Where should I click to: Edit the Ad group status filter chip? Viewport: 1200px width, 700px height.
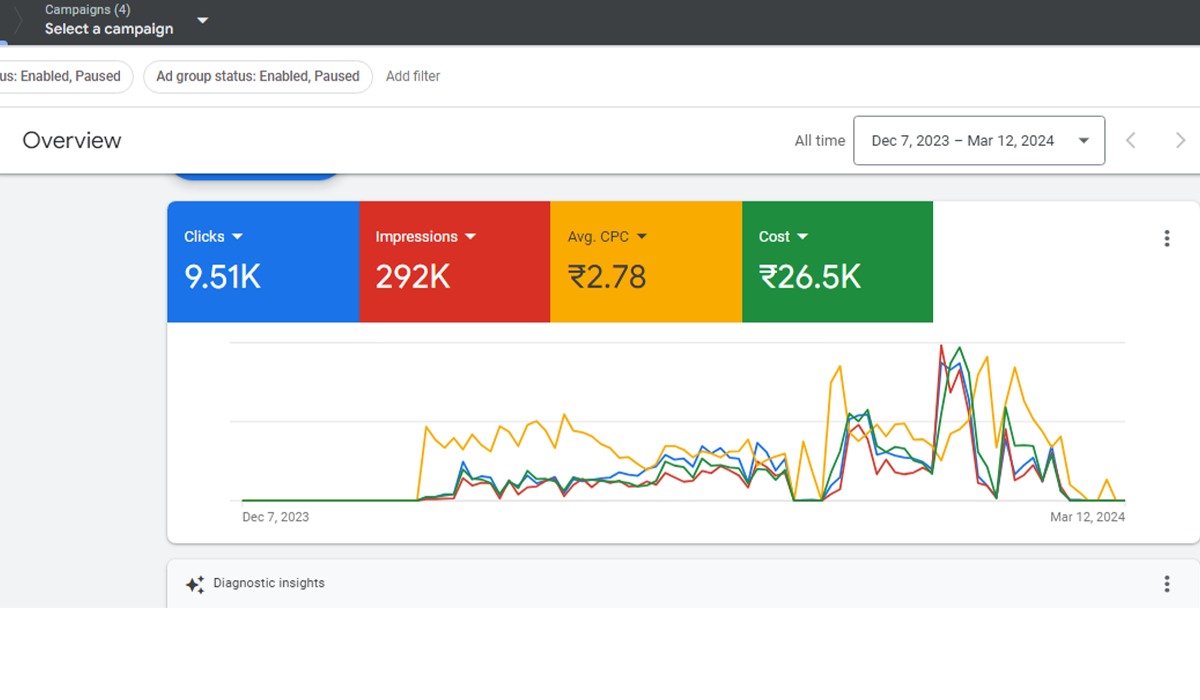[x=257, y=77]
